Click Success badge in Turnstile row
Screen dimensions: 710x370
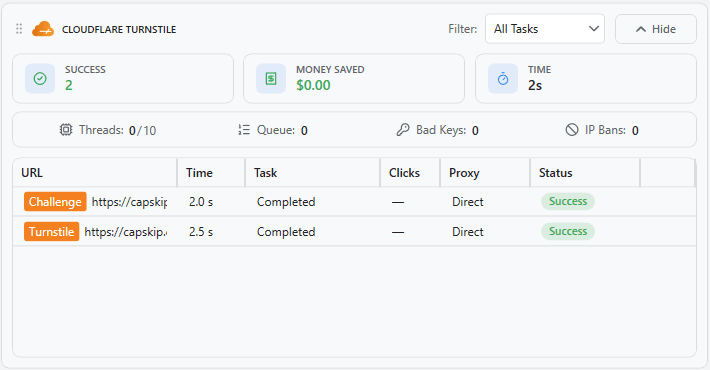point(568,231)
